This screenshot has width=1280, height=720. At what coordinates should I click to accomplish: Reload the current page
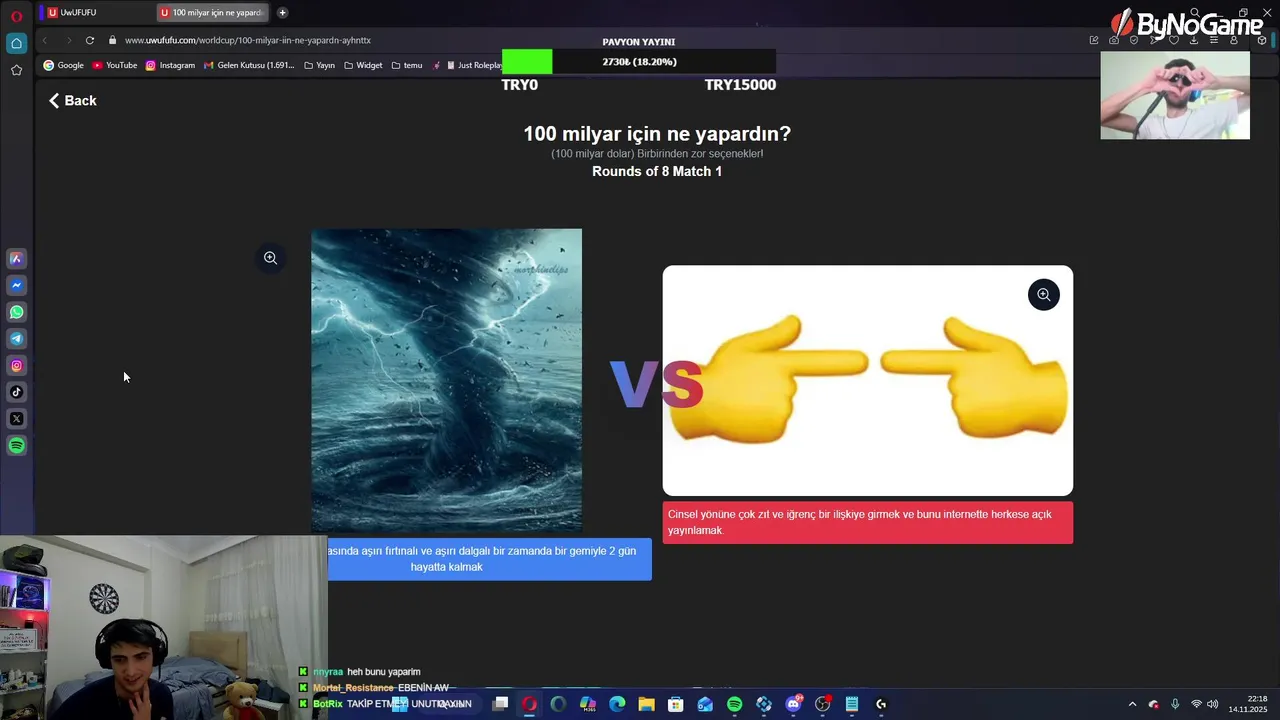[x=90, y=40]
